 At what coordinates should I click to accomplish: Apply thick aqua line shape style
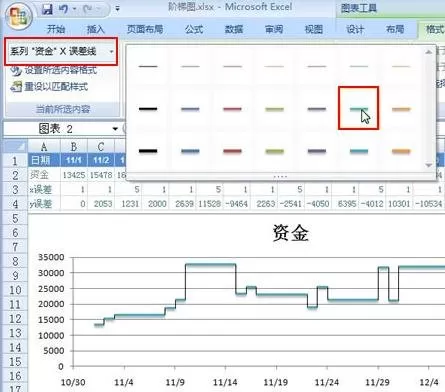[359, 151]
